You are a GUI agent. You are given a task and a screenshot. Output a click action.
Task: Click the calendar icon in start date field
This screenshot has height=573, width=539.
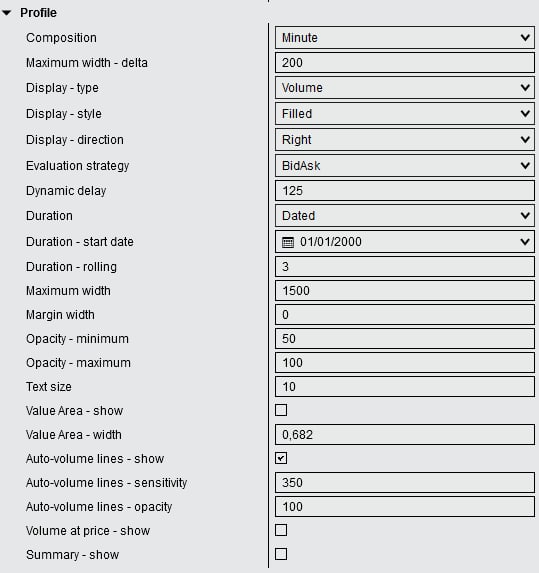(288, 242)
